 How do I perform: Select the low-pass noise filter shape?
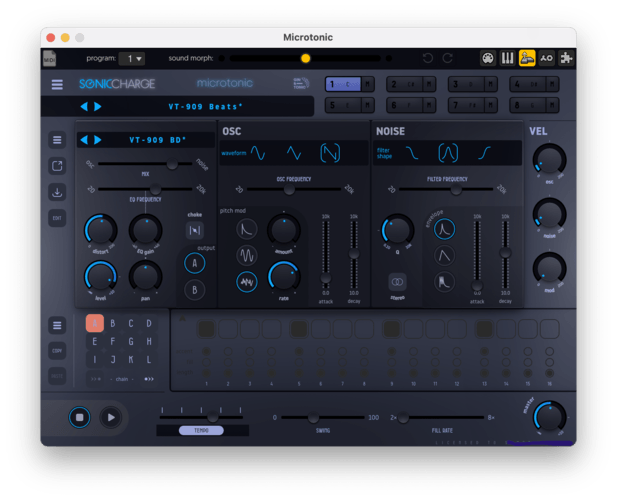(x=412, y=153)
